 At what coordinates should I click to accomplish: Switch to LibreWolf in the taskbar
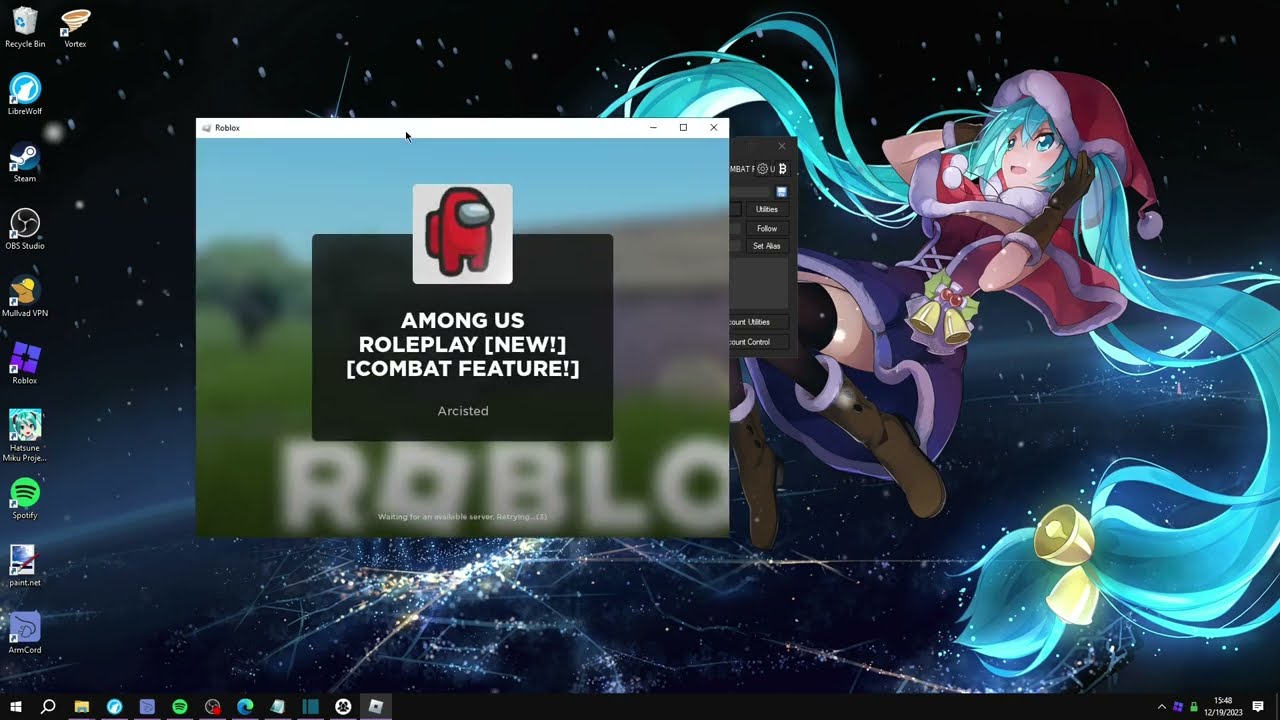tap(114, 707)
